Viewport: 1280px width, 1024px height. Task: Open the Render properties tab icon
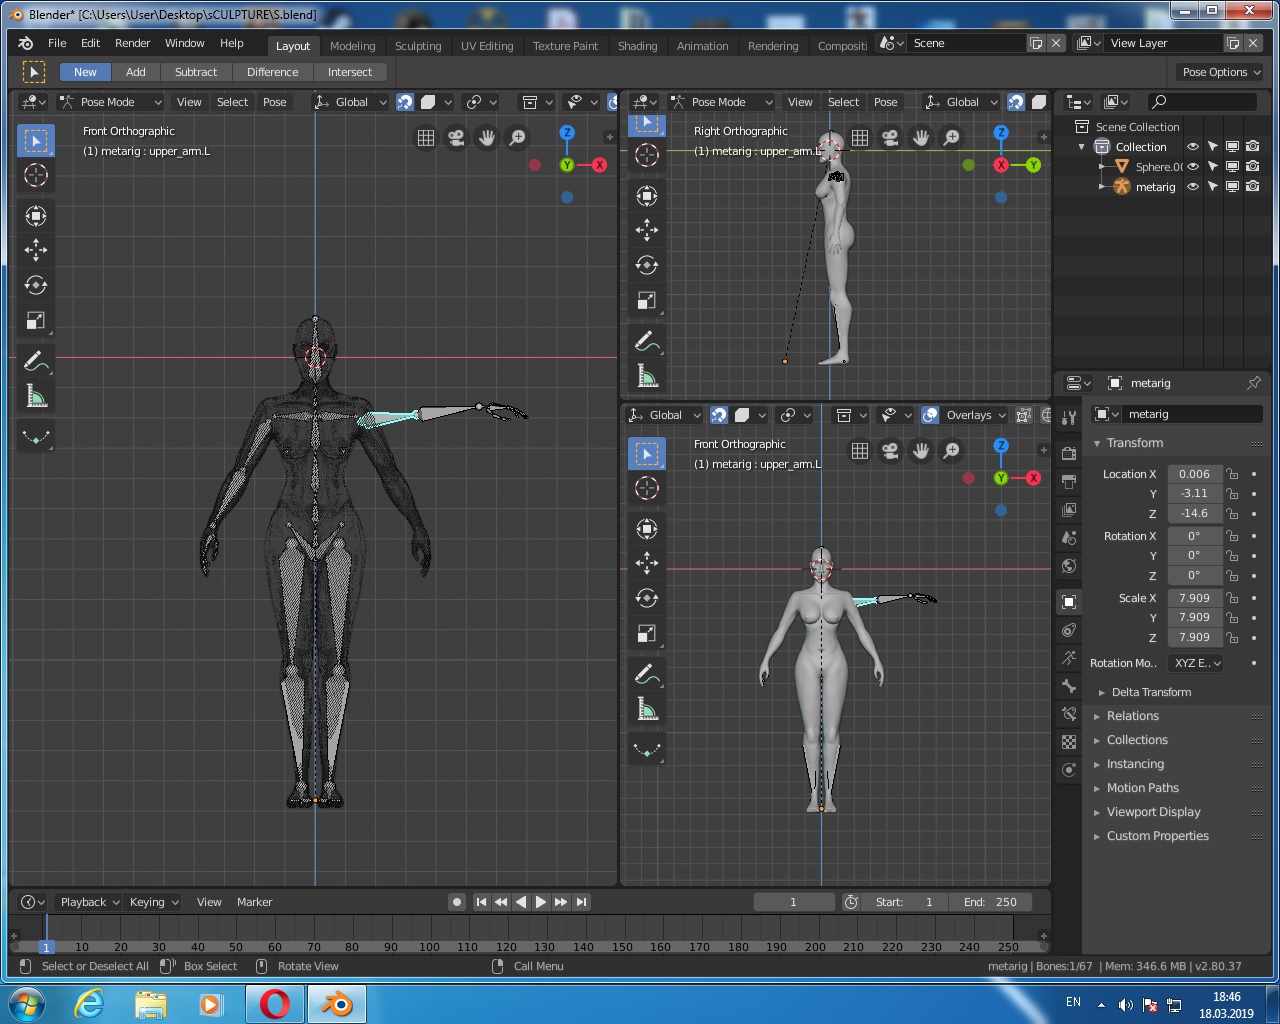click(x=1069, y=453)
